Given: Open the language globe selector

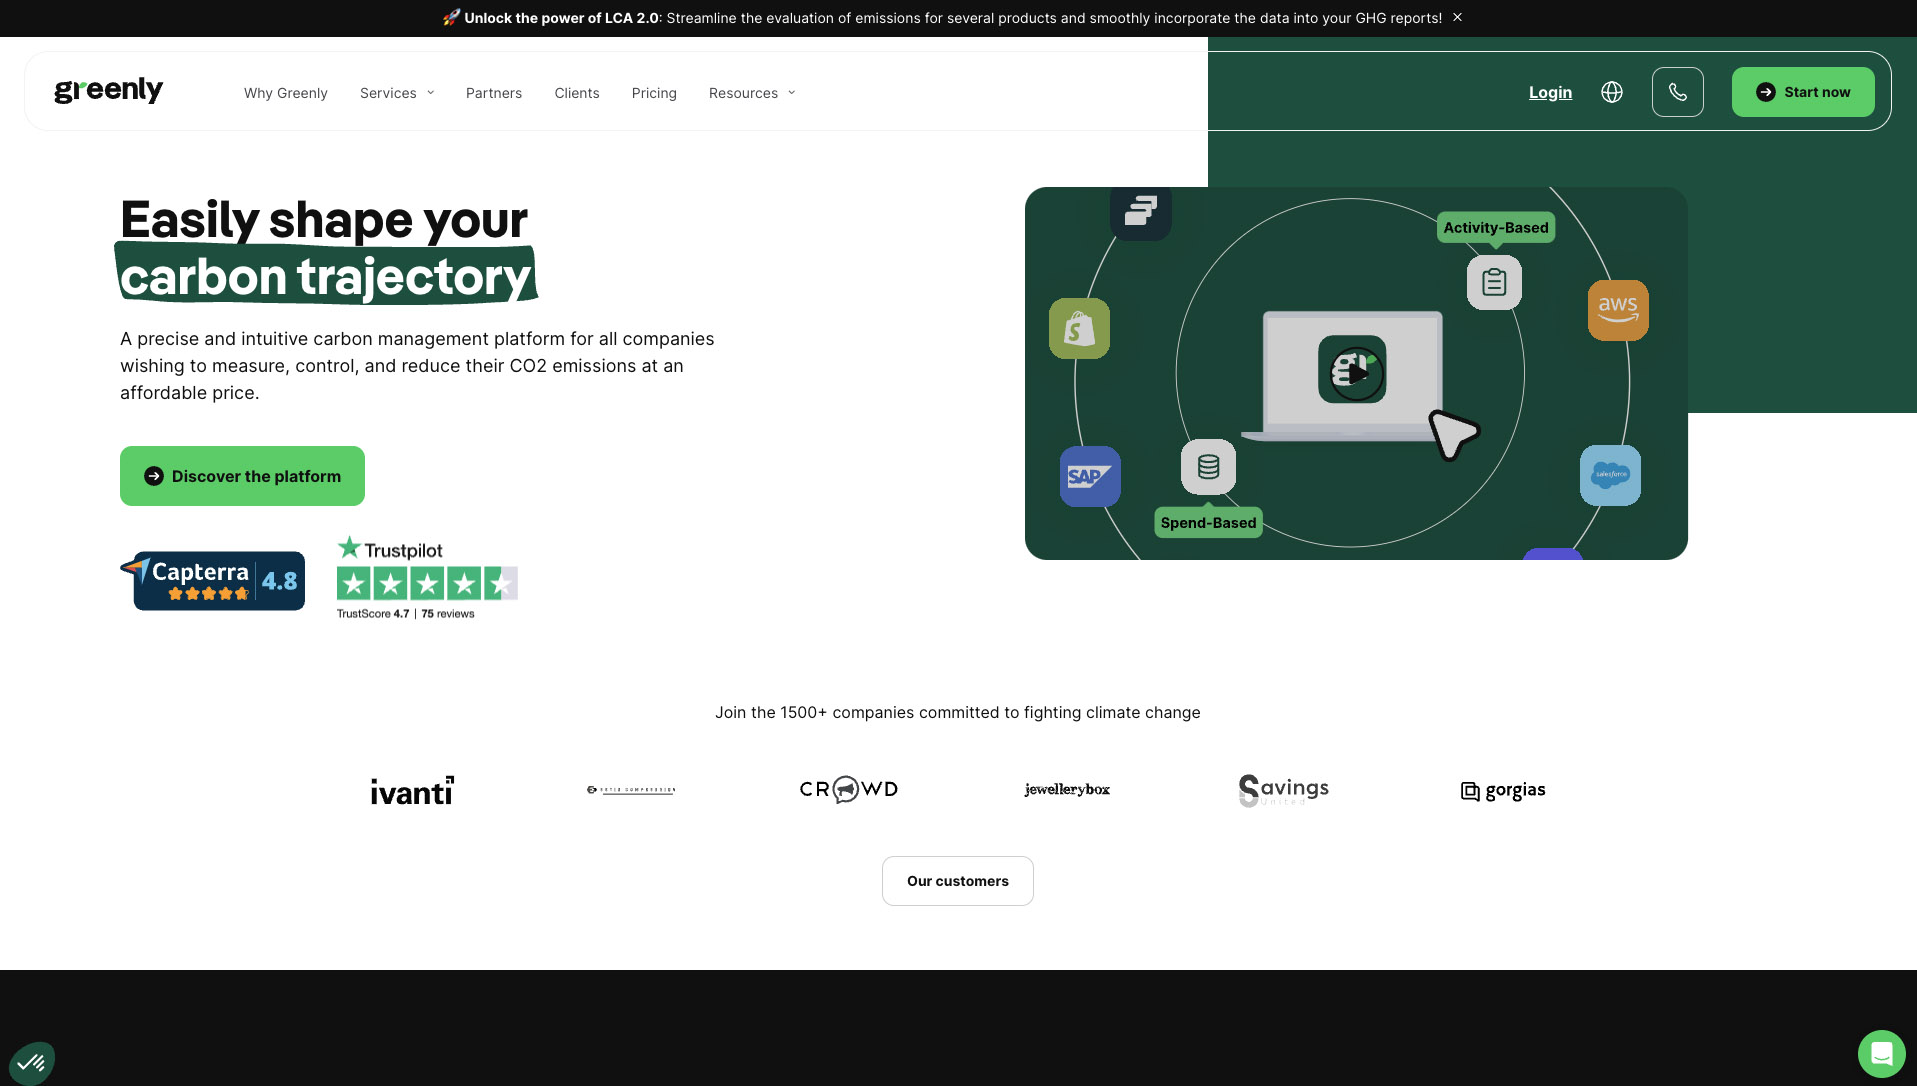Looking at the screenshot, I should point(1612,92).
